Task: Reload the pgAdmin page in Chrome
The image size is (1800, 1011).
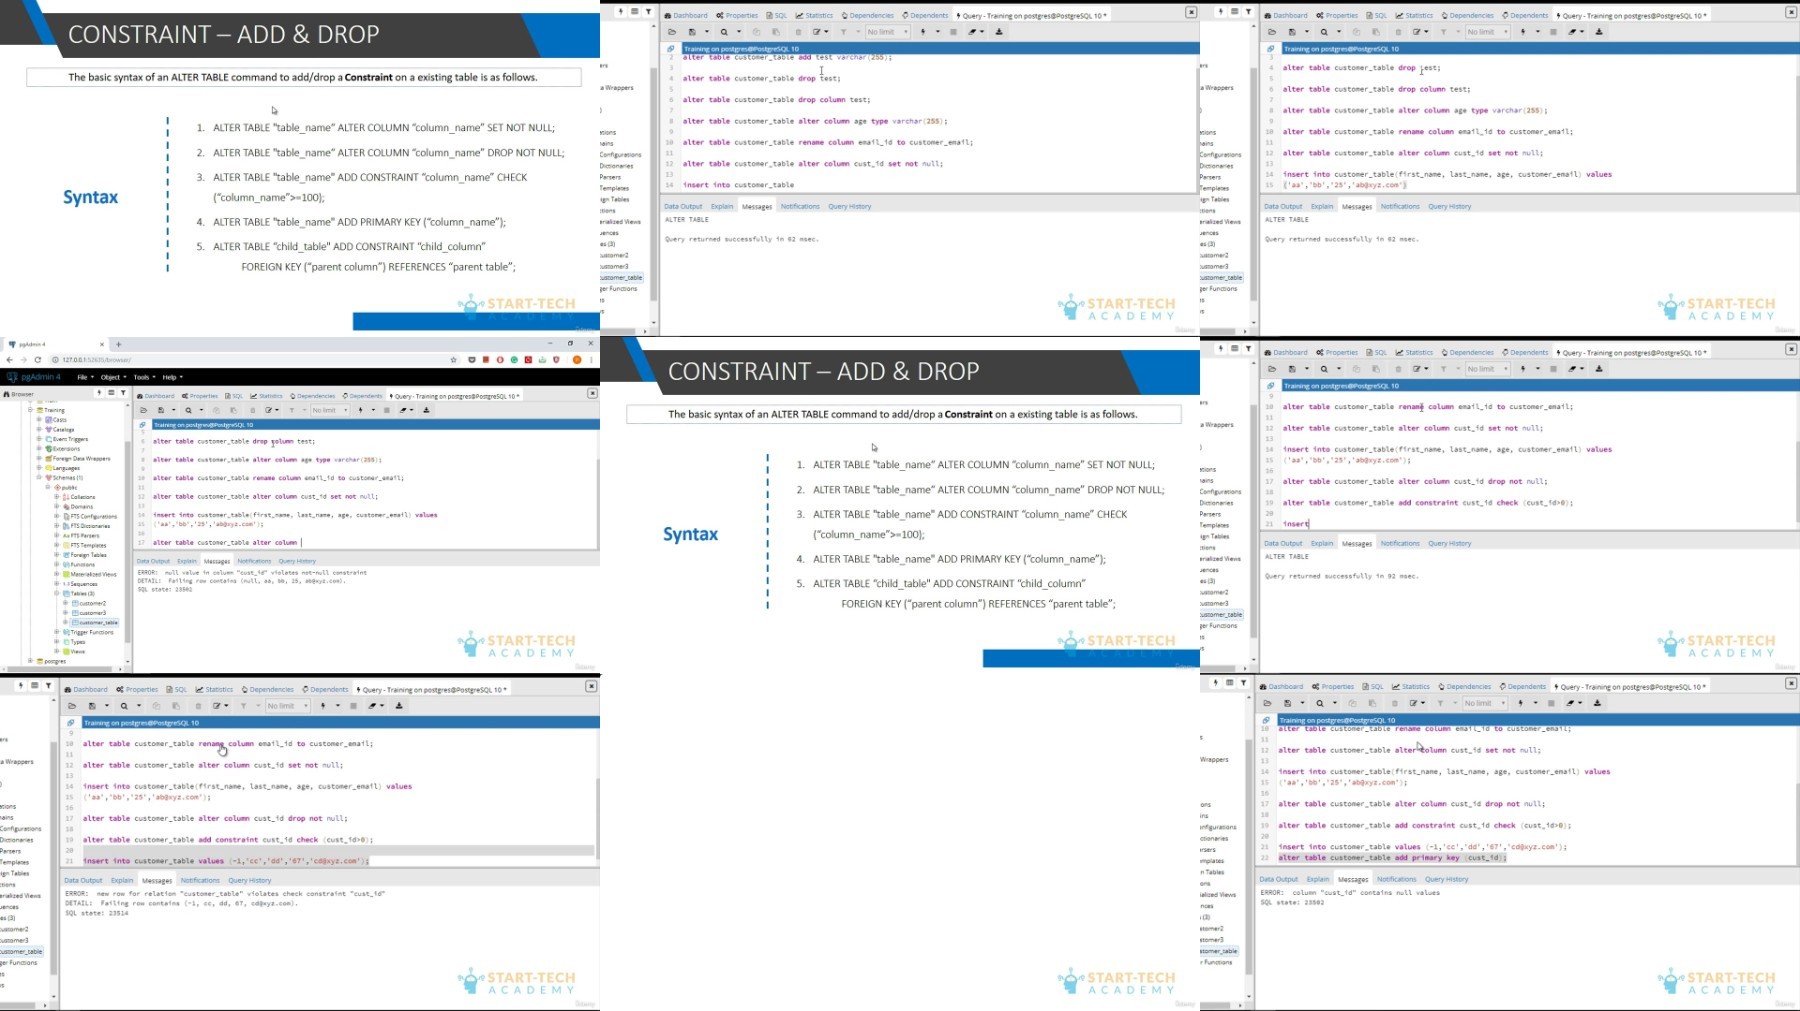Action: [38, 360]
